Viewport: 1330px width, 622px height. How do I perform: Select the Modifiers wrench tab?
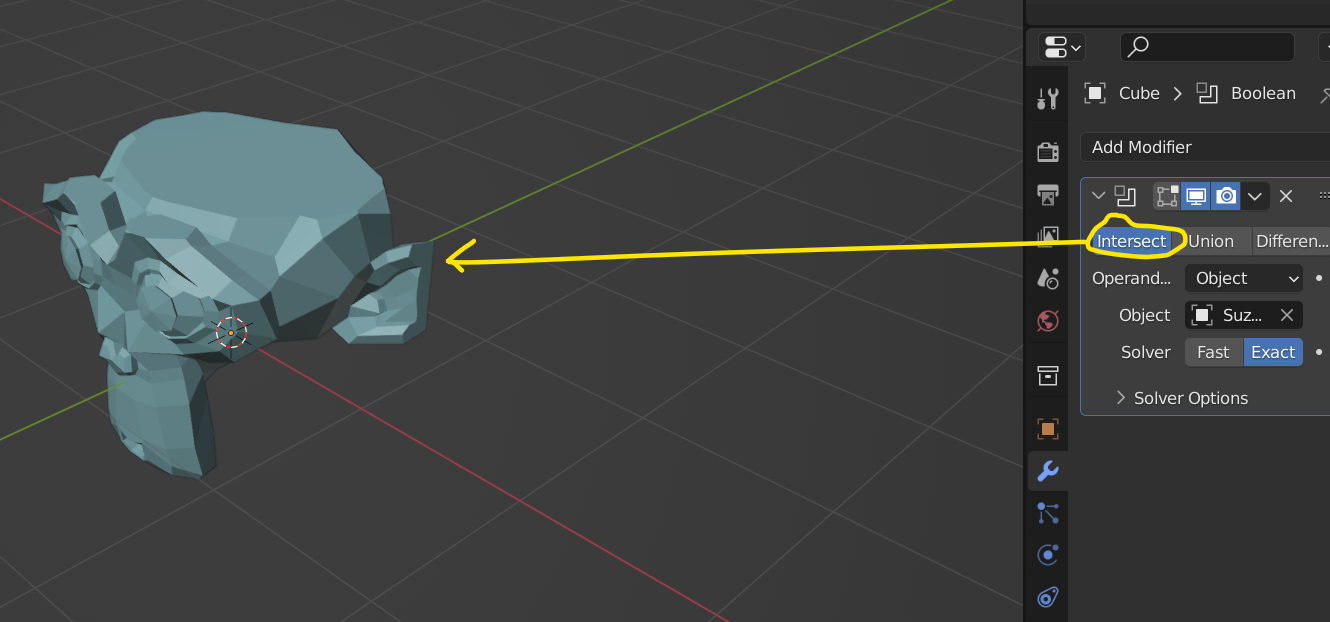1047,470
